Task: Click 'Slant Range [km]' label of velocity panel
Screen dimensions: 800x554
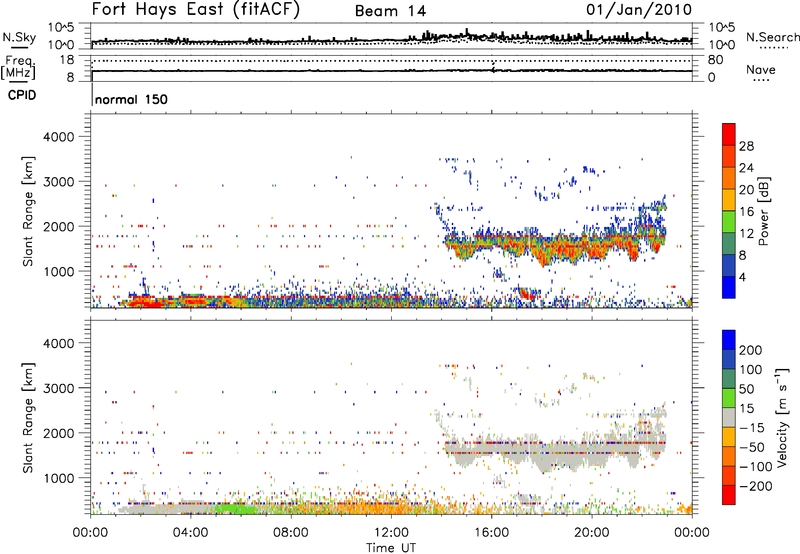Action: (x=28, y=418)
